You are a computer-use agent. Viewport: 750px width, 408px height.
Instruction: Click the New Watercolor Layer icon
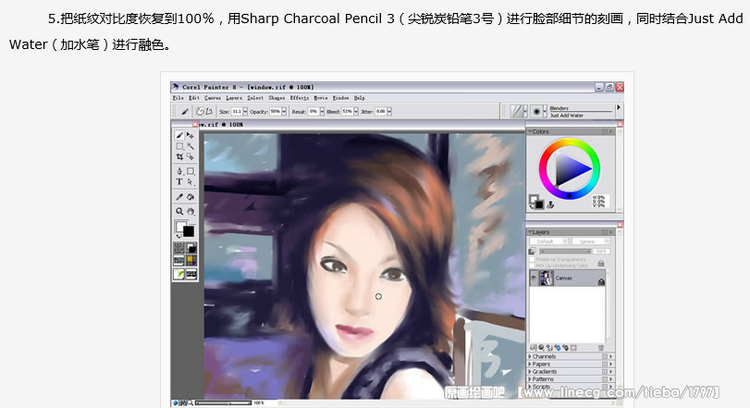(x=558, y=348)
